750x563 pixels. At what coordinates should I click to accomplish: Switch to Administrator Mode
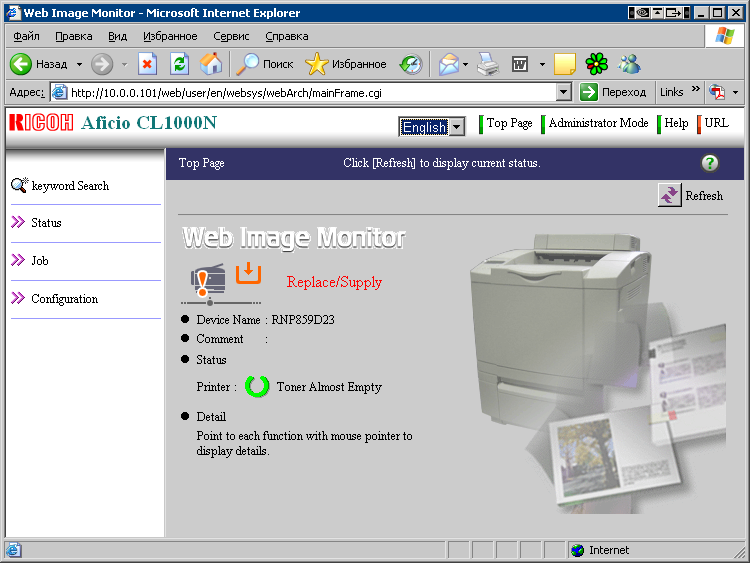pyautogui.click(x=598, y=123)
